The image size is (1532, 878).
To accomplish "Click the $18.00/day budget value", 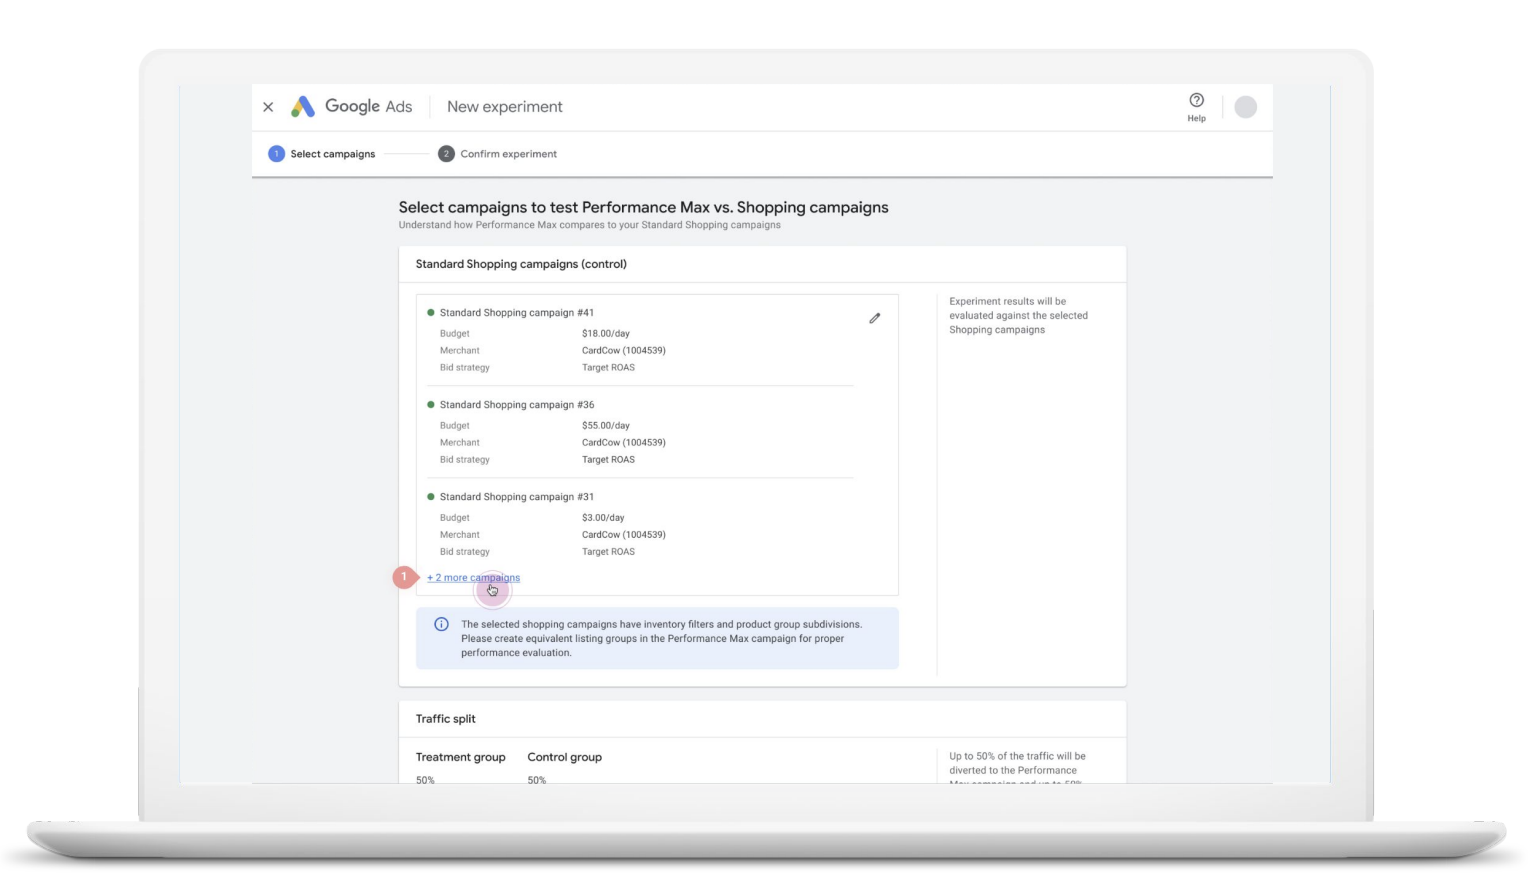I will click(x=606, y=334).
